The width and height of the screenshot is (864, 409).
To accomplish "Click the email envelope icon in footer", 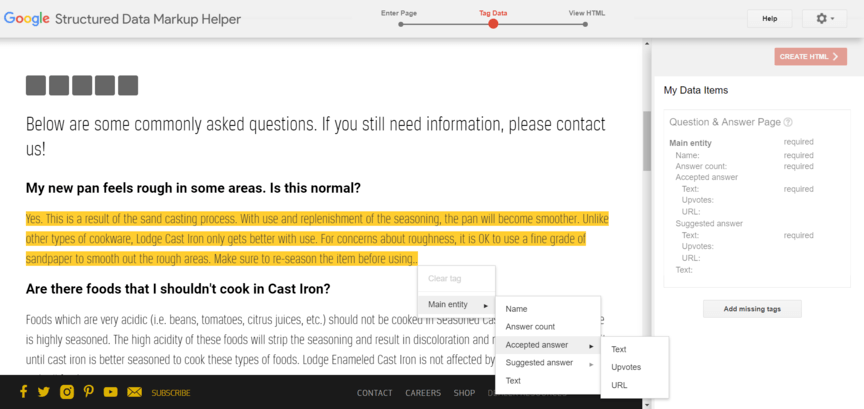I will click(x=134, y=392).
